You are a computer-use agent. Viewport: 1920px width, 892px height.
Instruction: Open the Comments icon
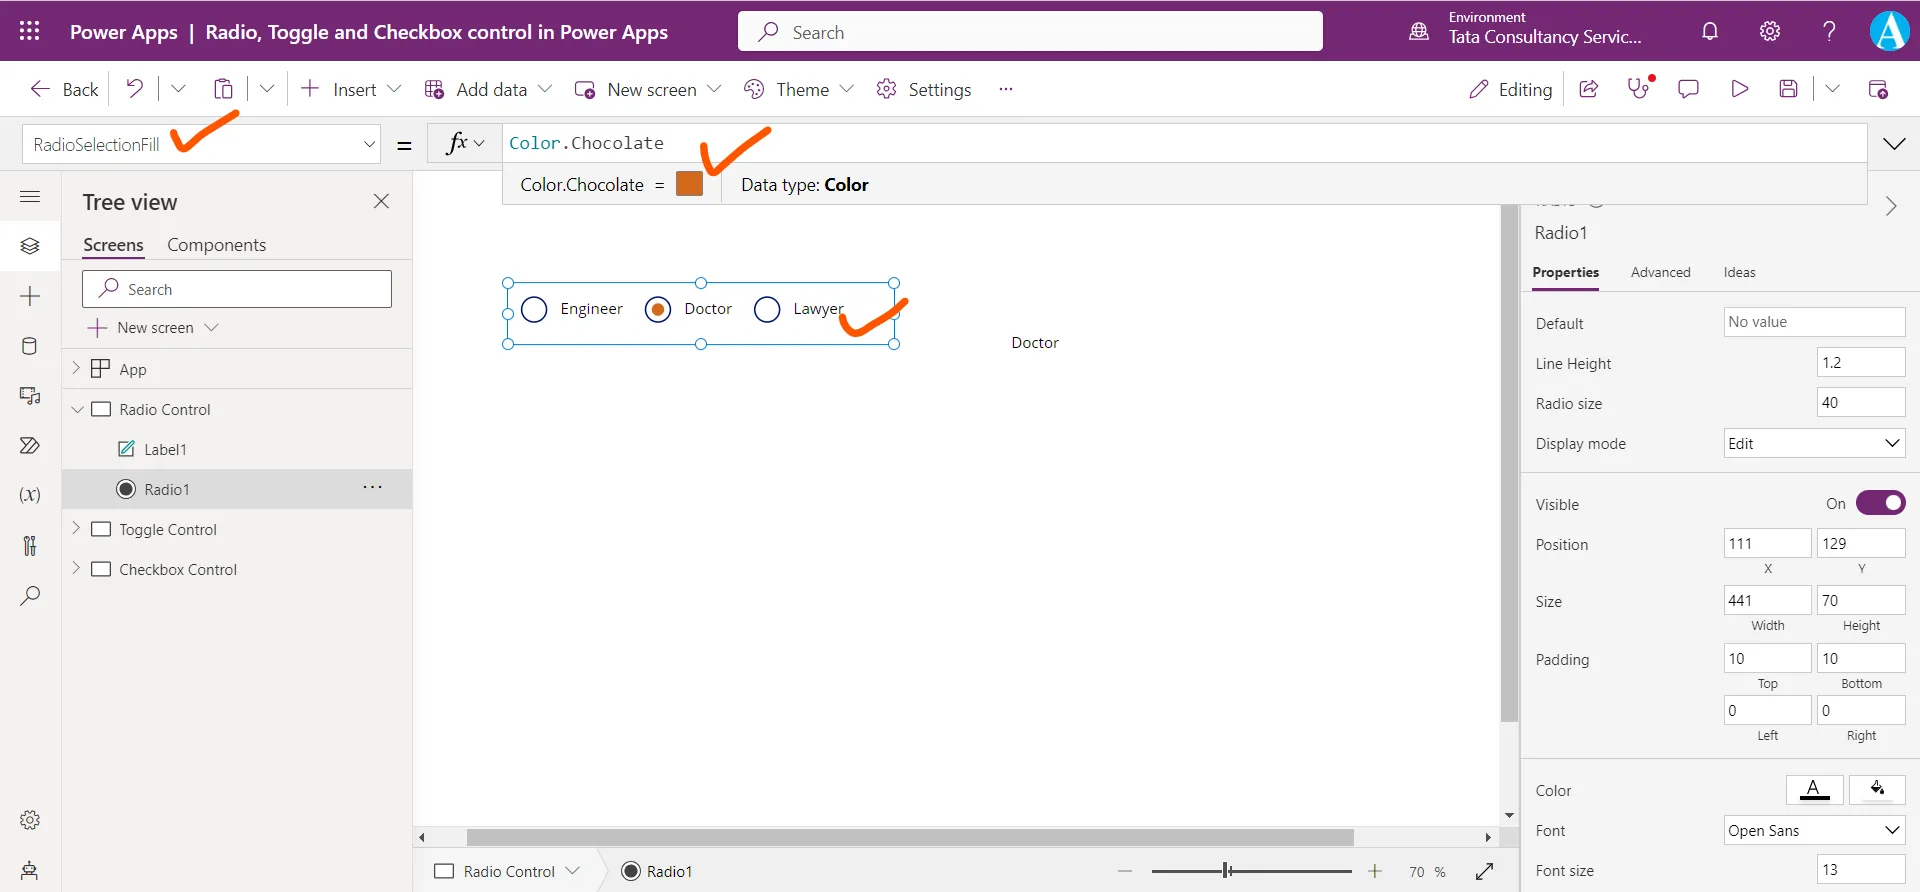click(x=1689, y=89)
